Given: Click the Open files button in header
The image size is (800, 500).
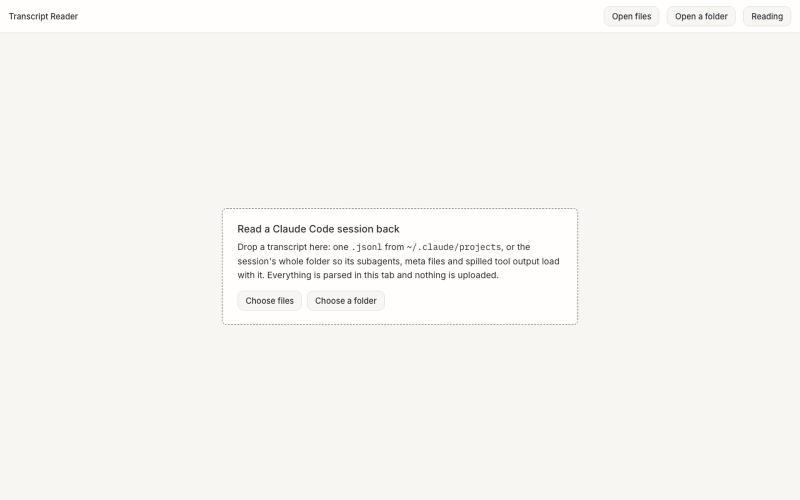Looking at the screenshot, I should [x=631, y=16].
